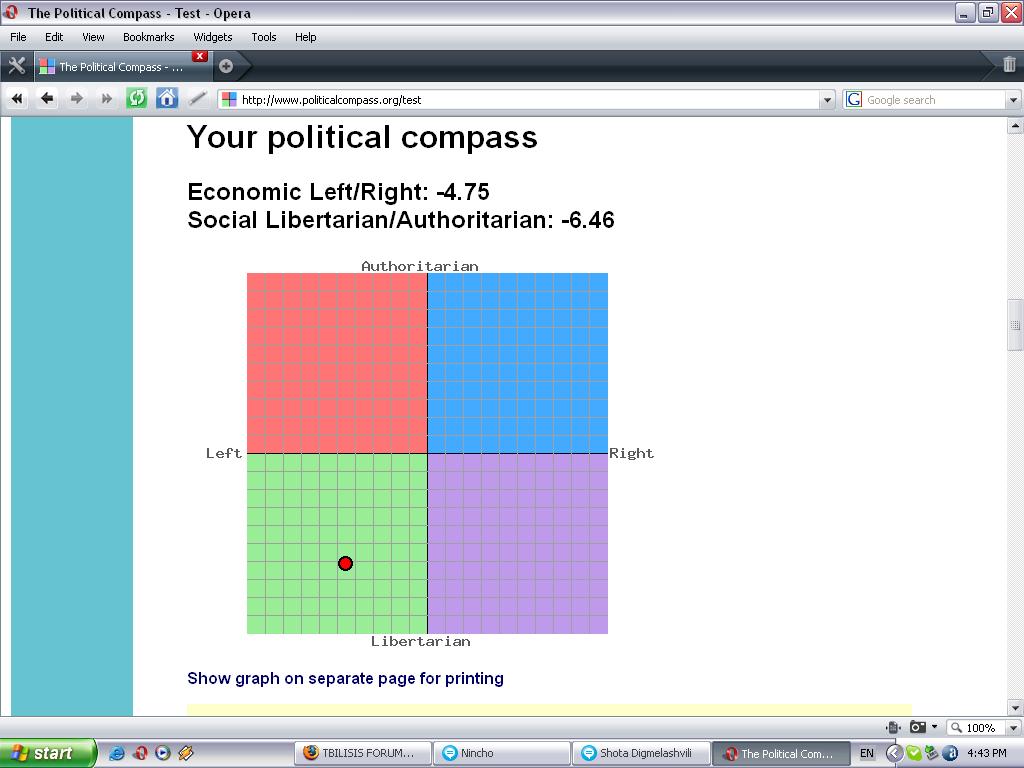This screenshot has width=1024, height=768.
Task: Open the Google search engine dropdown
Action: [1014, 99]
